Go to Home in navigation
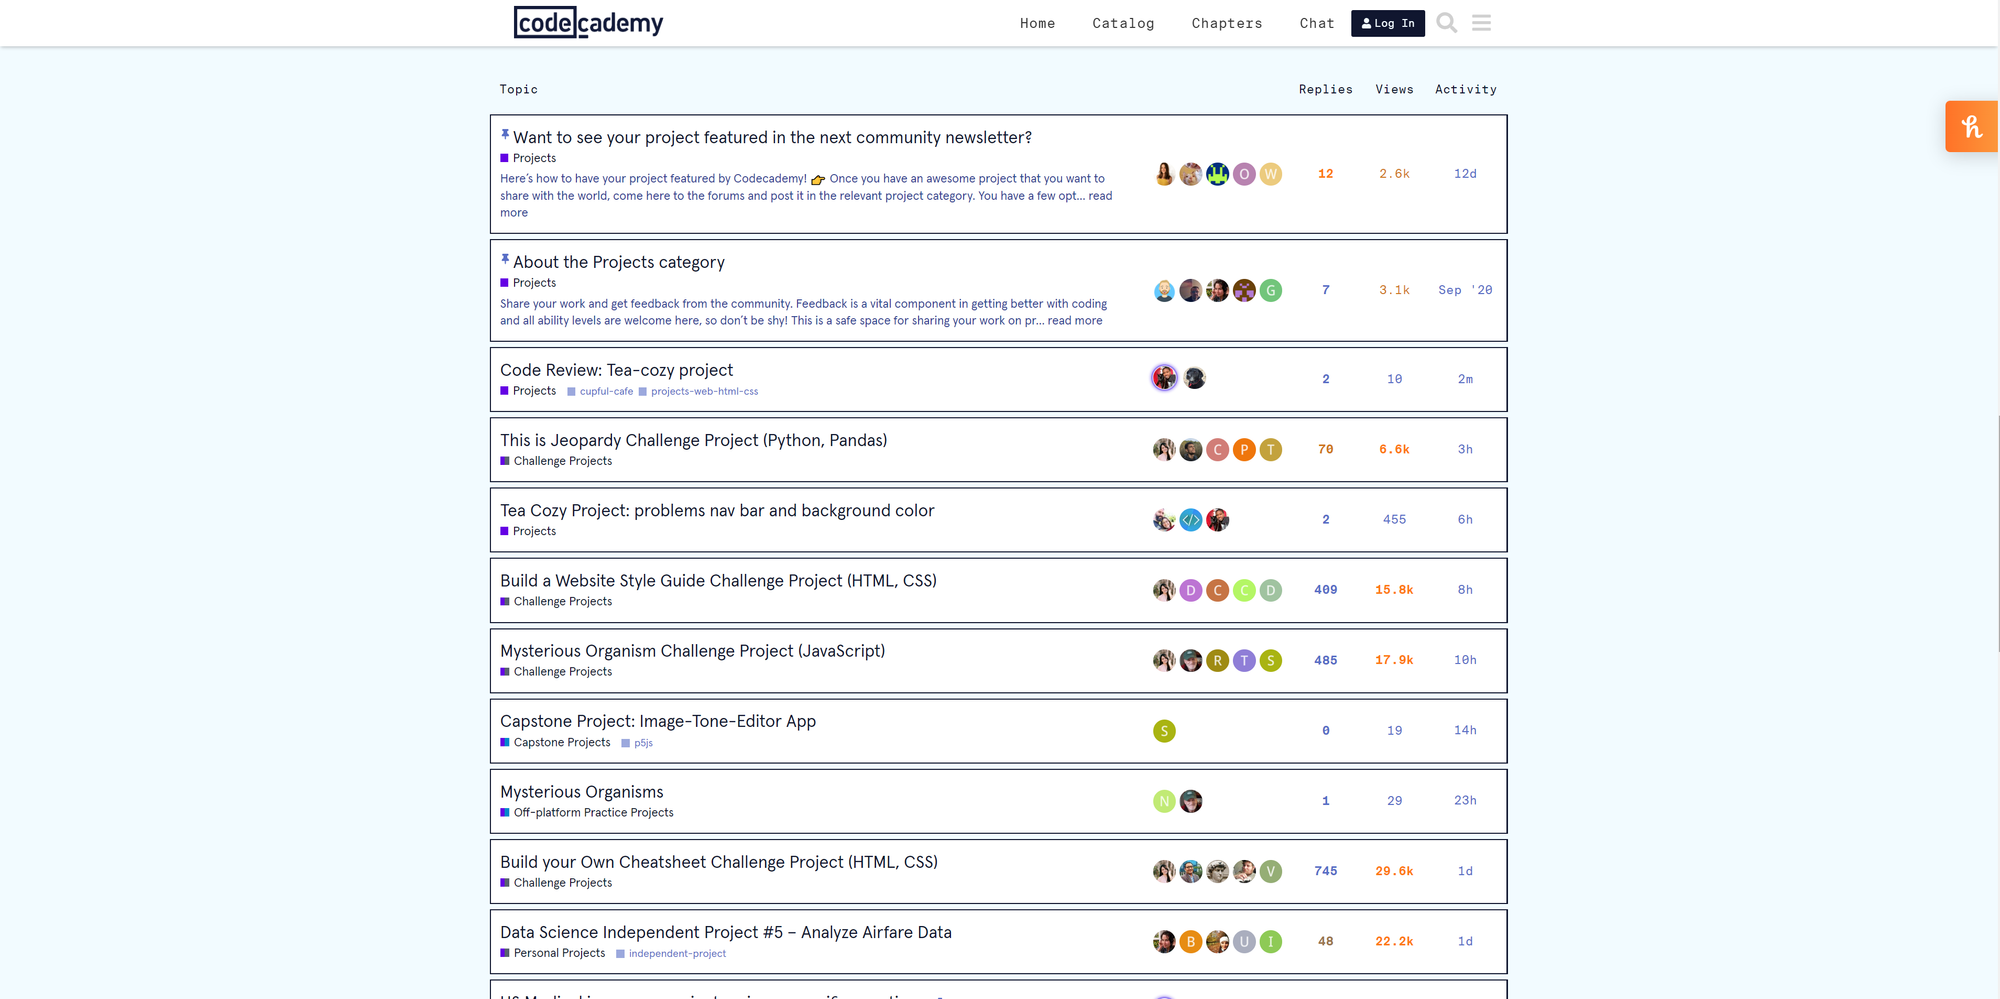 (1037, 23)
